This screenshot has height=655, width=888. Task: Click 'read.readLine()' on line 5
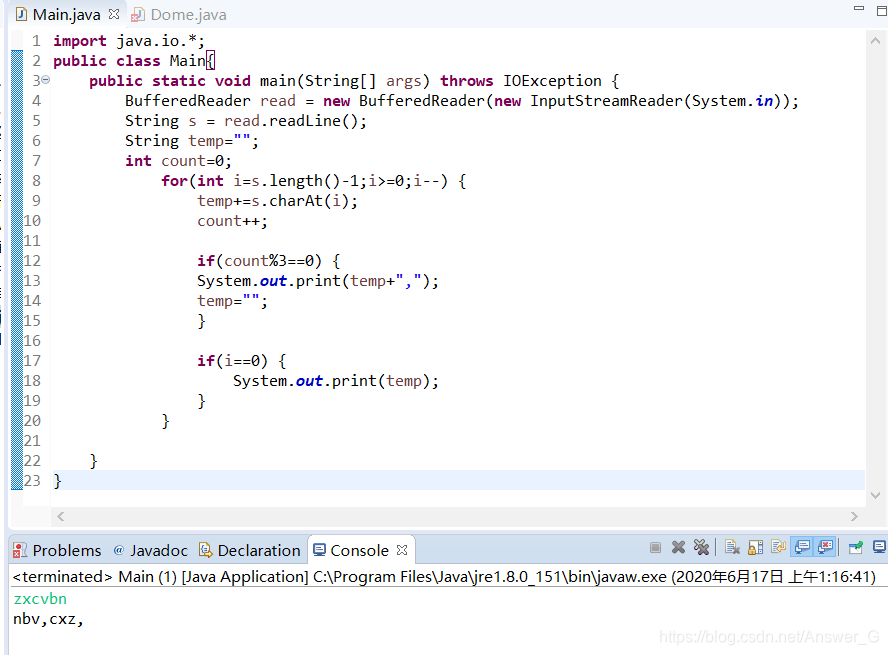point(294,121)
